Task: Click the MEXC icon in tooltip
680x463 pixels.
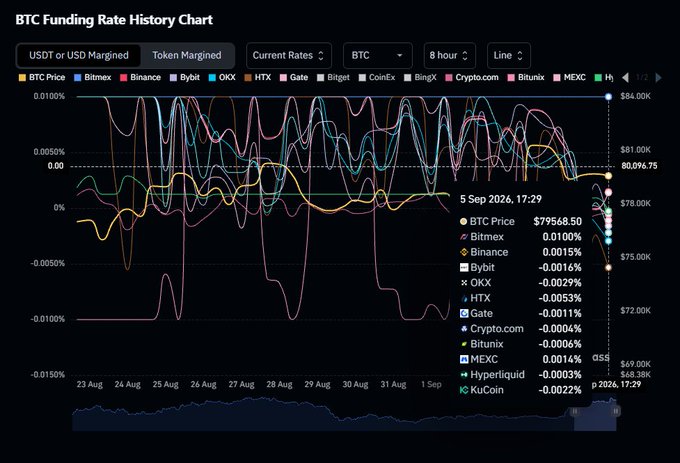Action: [464, 359]
